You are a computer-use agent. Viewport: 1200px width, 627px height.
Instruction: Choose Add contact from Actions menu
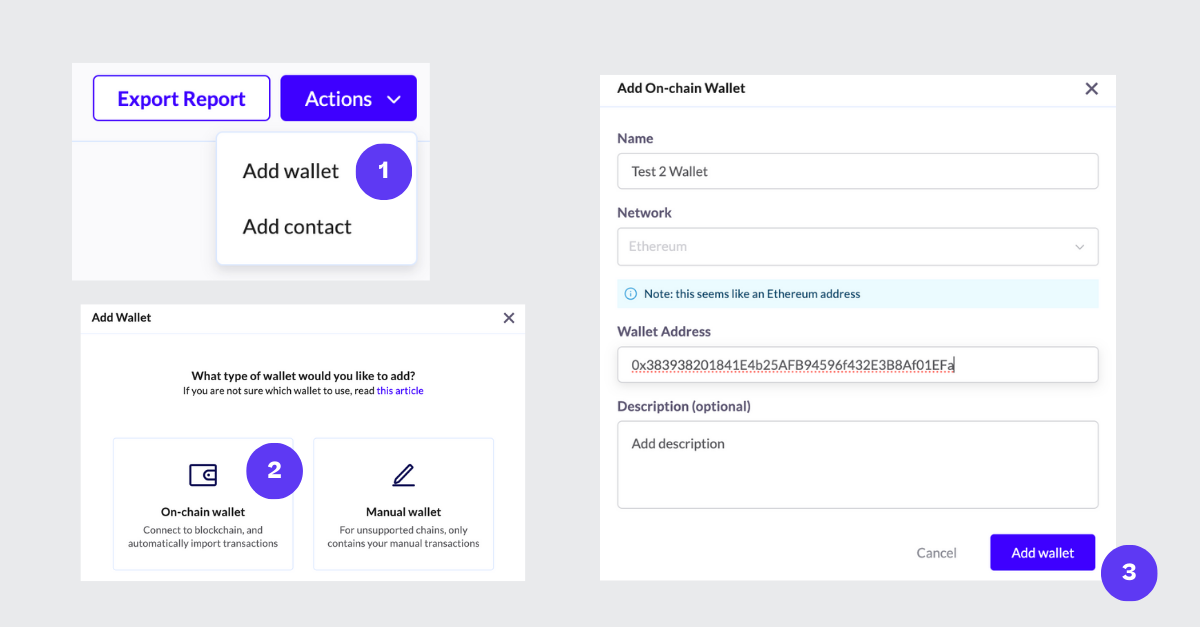(297, 227)
